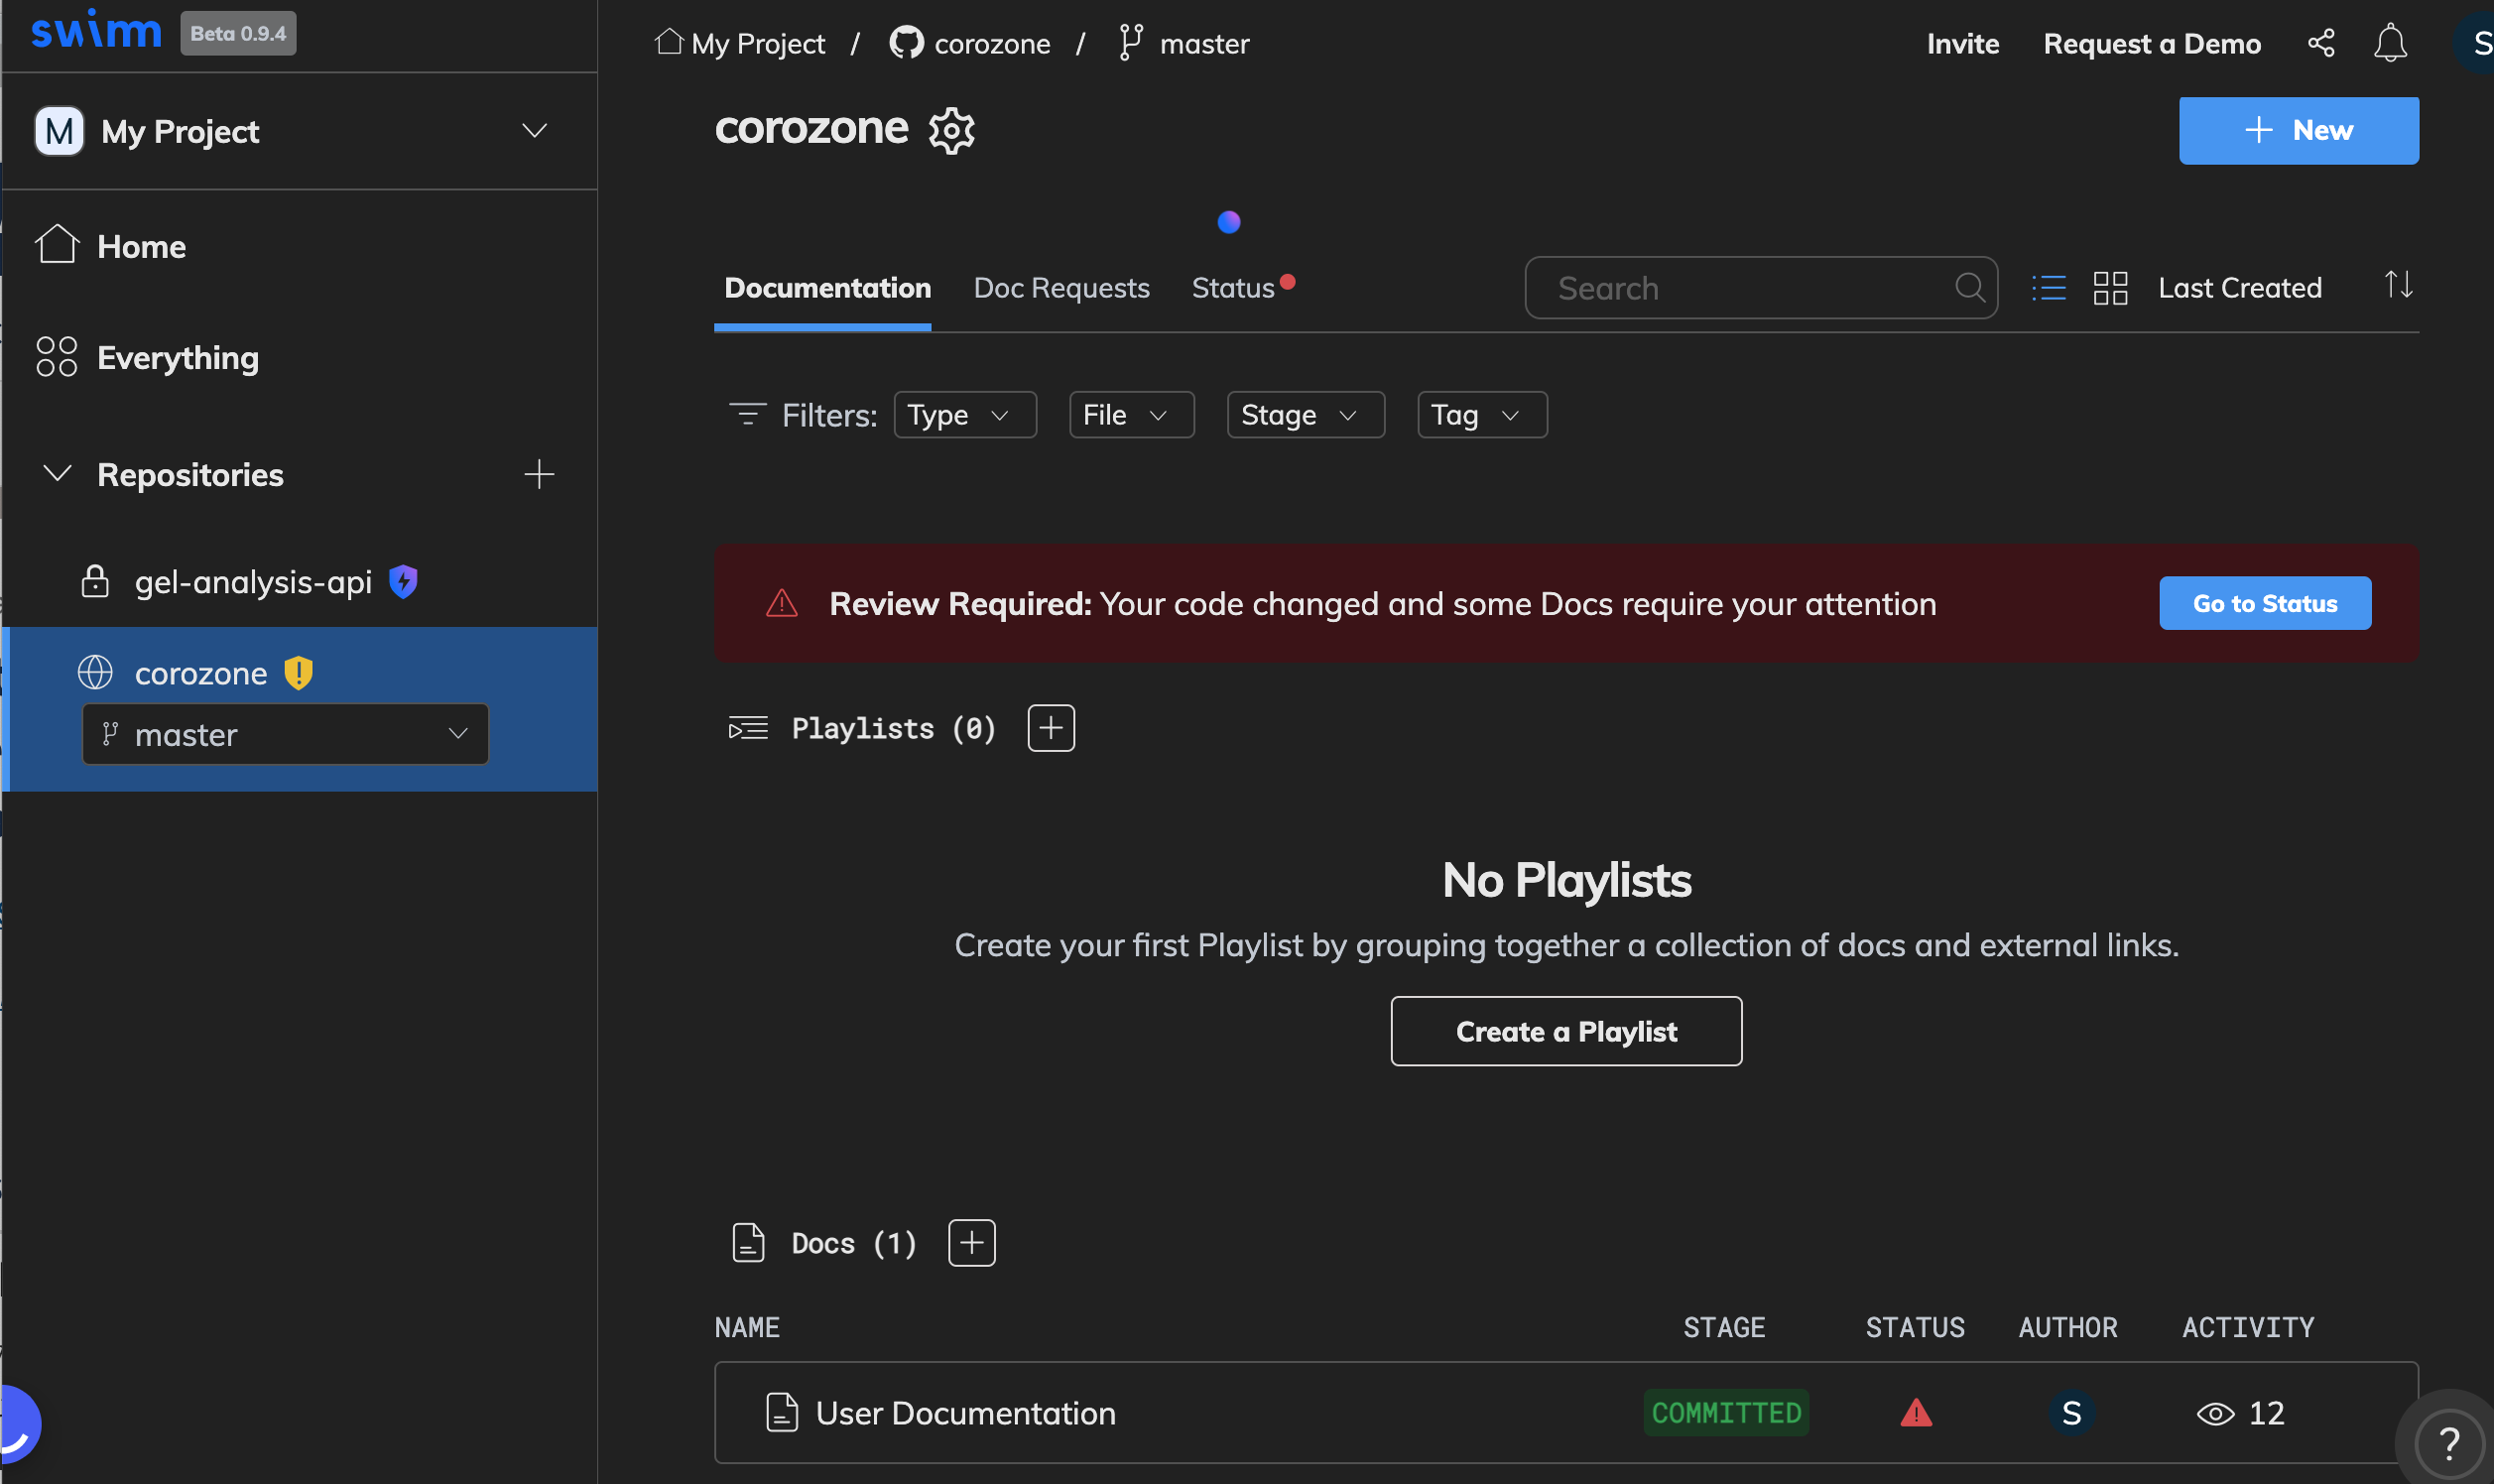This screenshot has height=1484, width=2494.
Task: Open the Type filter dropdown
Action: (964, 415)
